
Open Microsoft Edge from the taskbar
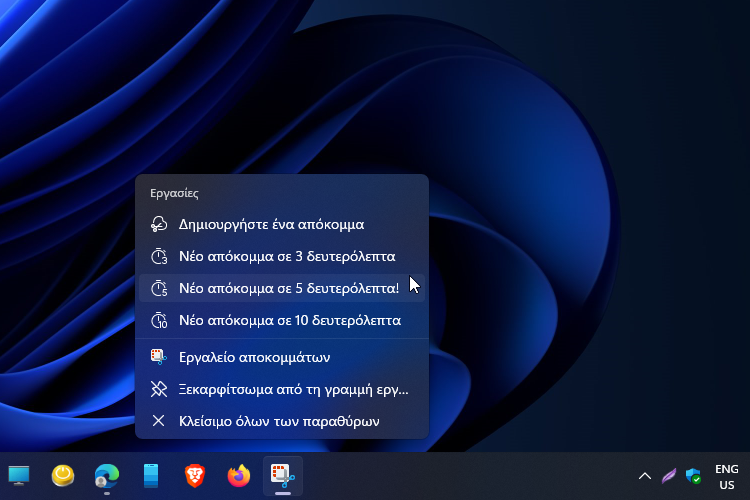pos(107,476)
